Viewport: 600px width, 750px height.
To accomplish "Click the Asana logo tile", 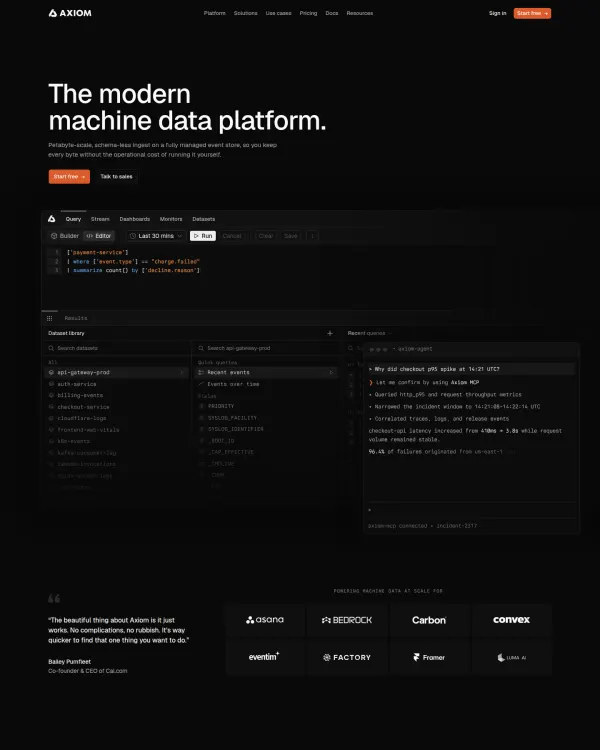I will click(265, 620).
